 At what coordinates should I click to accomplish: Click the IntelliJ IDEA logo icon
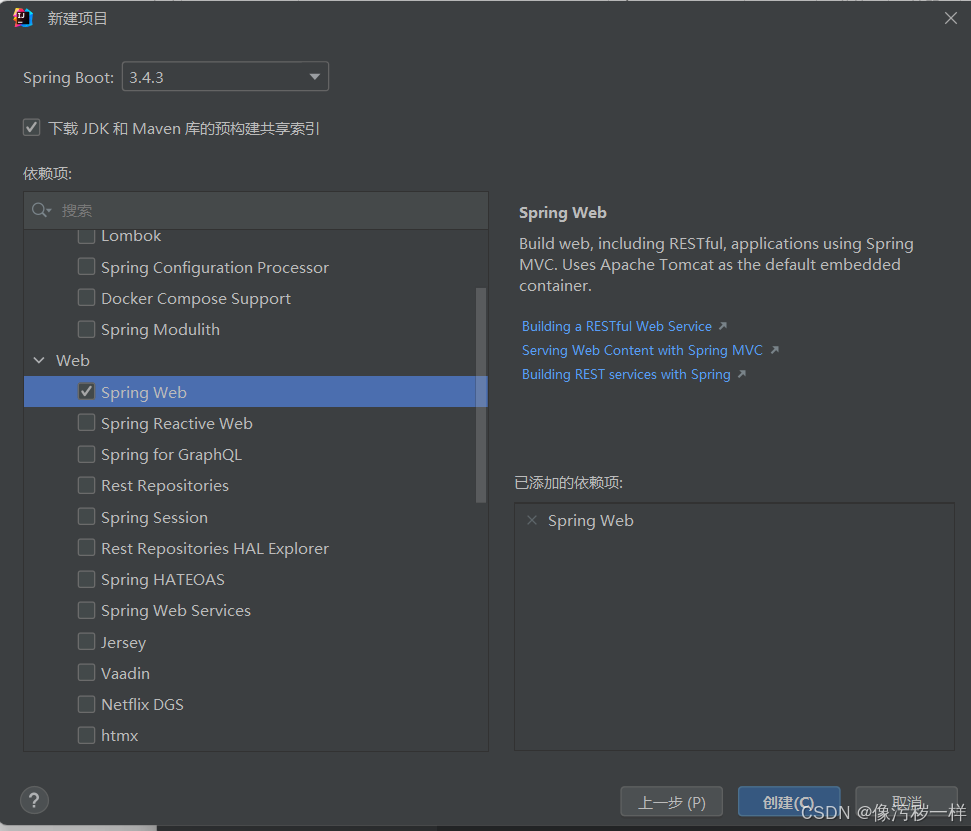click(x=22, y=17)
